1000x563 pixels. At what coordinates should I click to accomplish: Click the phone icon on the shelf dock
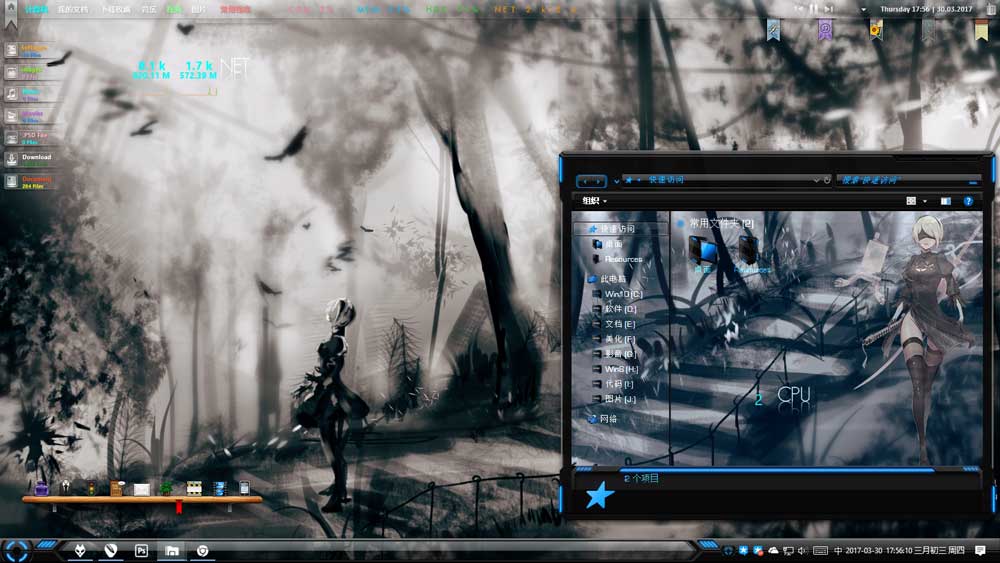tap(244, 488)
